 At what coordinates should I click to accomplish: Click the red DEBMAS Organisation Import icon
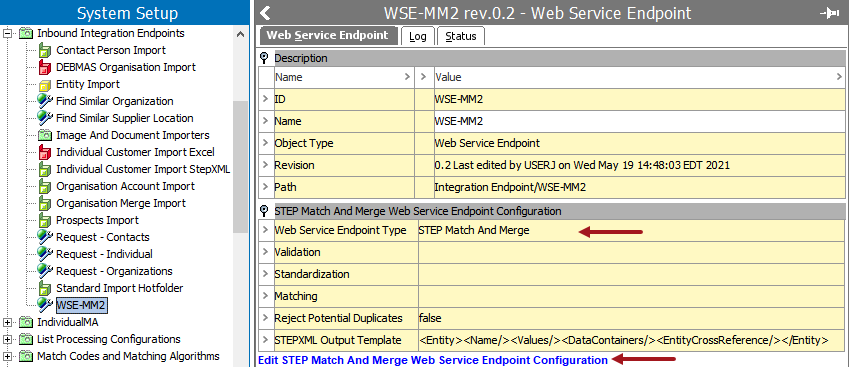click(x=45, y=68)
